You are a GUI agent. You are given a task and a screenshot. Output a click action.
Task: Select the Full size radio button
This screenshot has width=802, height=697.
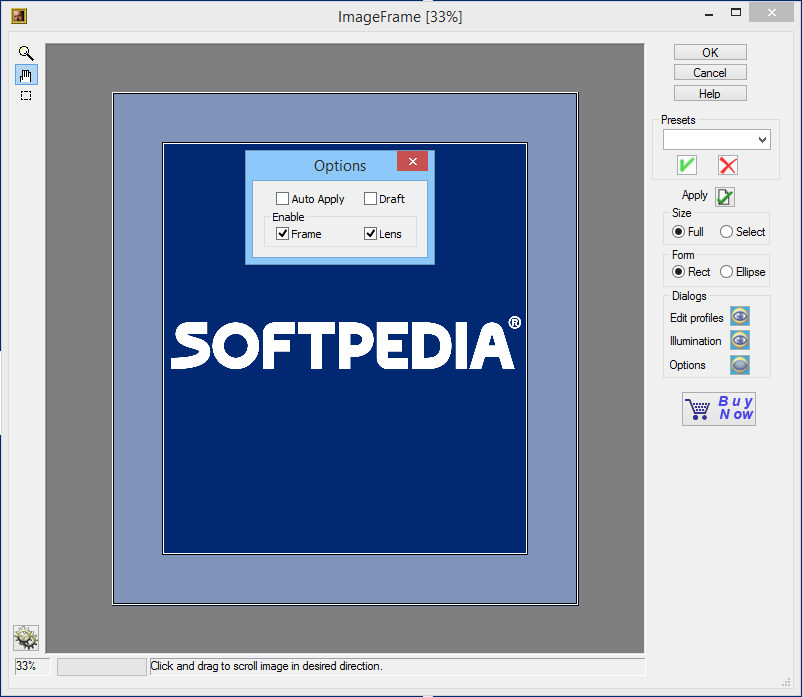click(678, 232)
